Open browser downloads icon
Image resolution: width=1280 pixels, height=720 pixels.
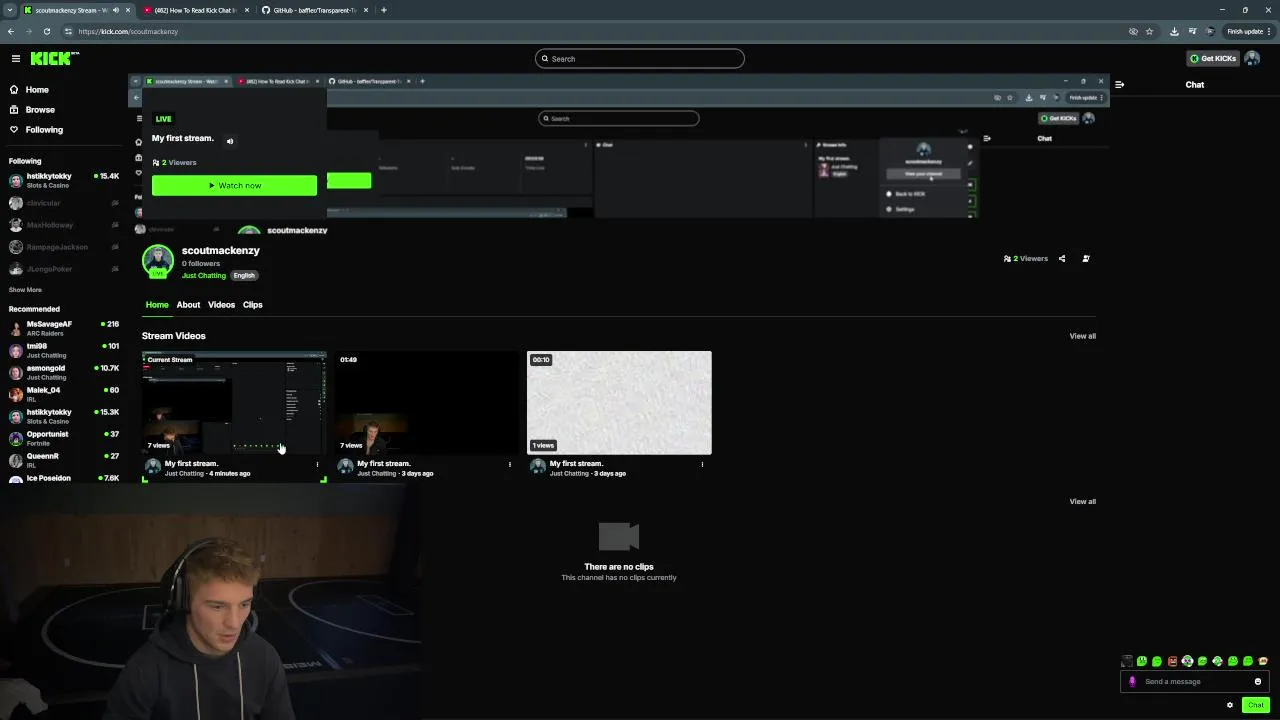coord(1174,31)
